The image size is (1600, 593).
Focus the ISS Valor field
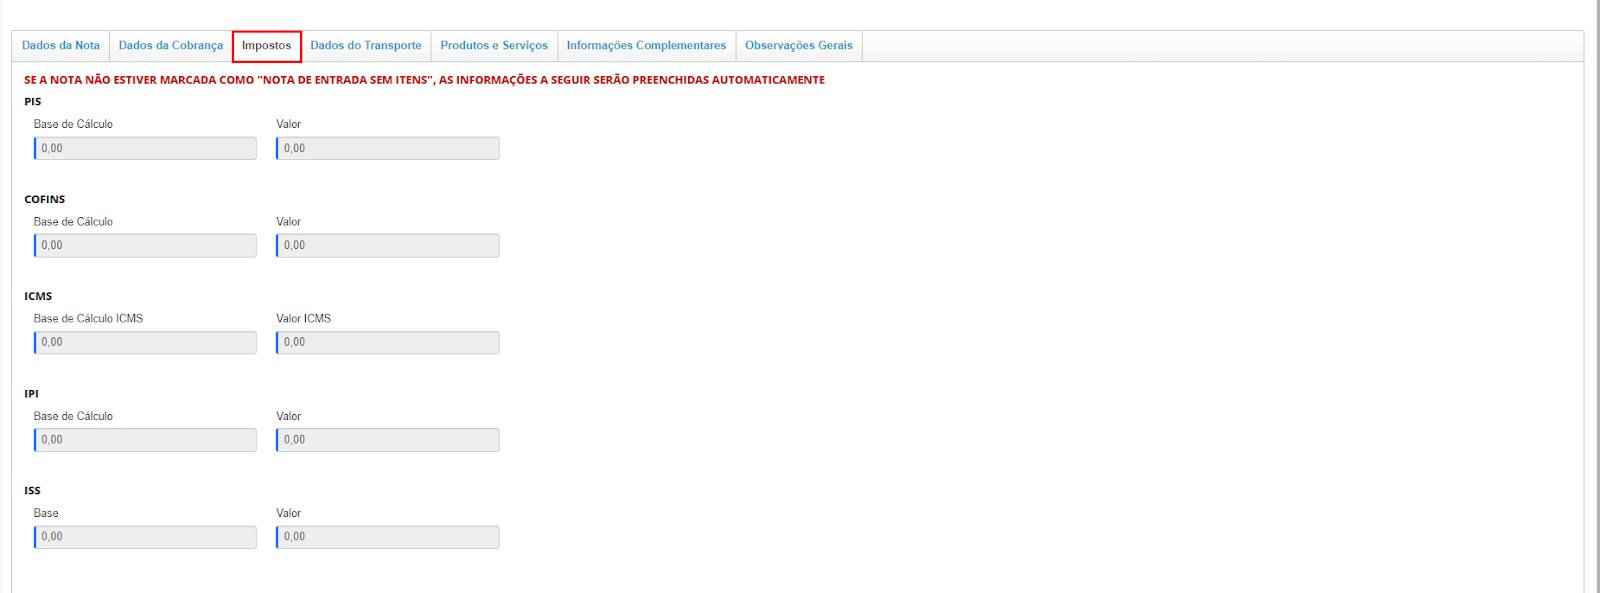coord(388,537)
